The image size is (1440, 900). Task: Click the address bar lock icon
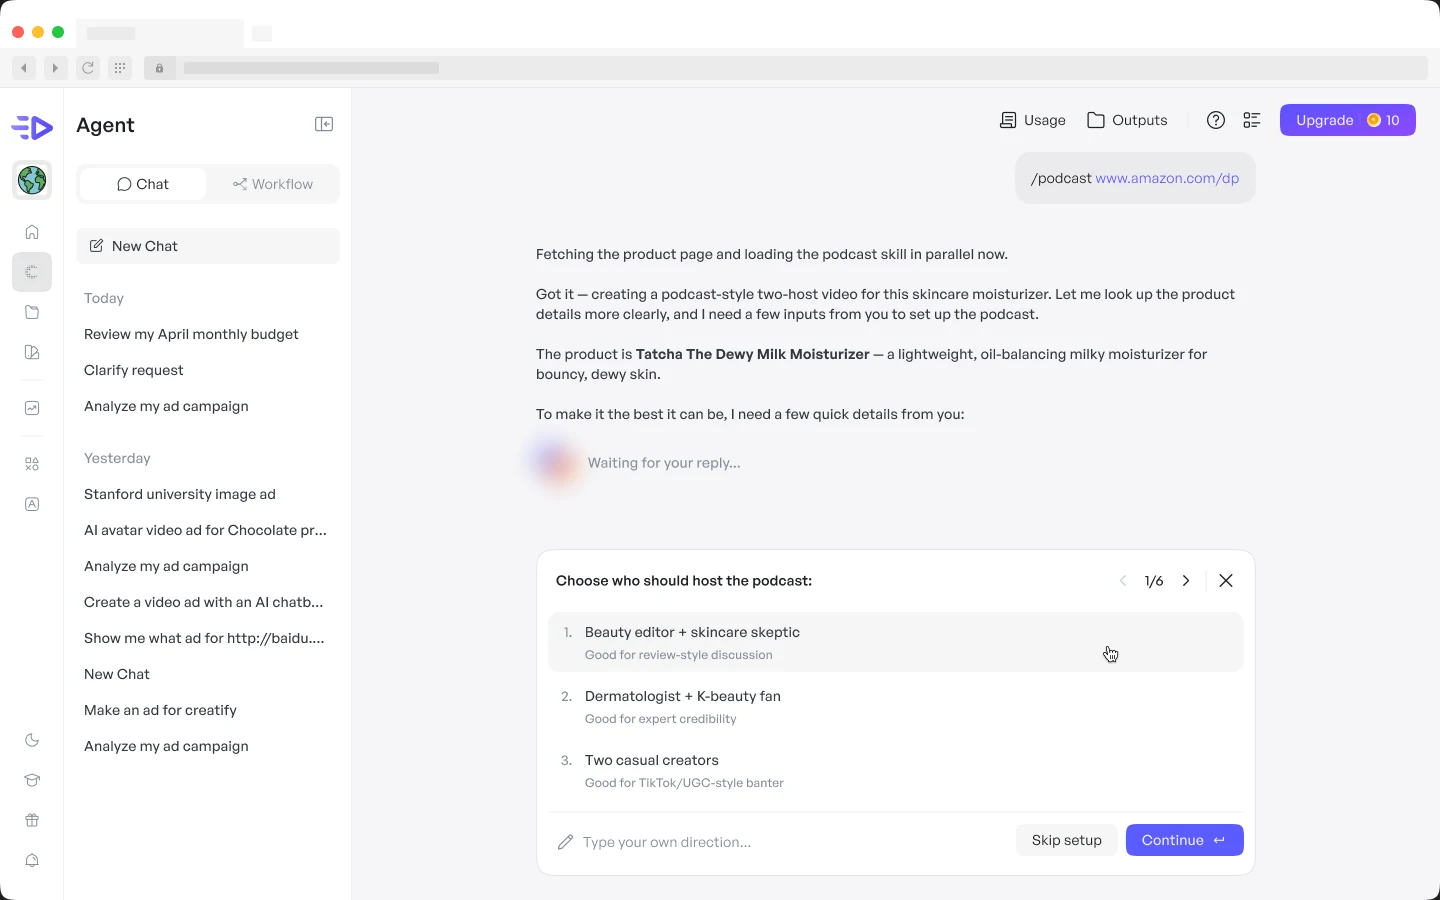[160, 68]
